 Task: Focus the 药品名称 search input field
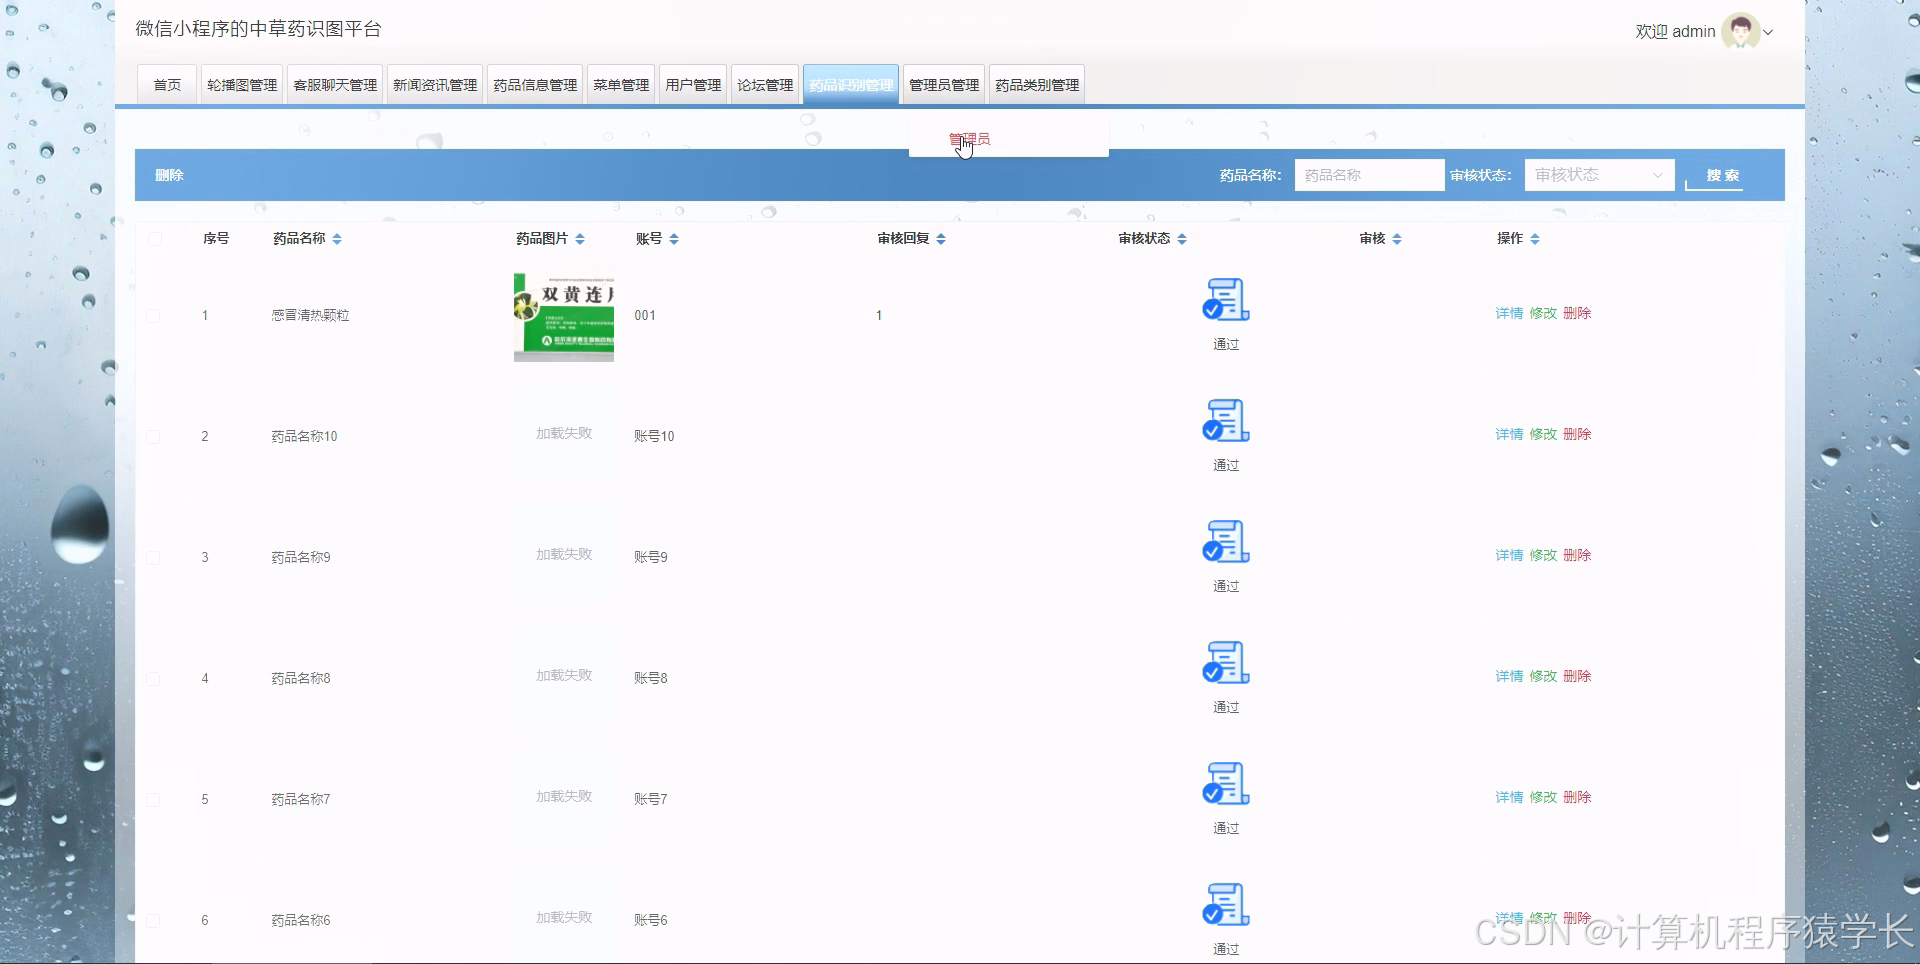tap(1369, 175)
